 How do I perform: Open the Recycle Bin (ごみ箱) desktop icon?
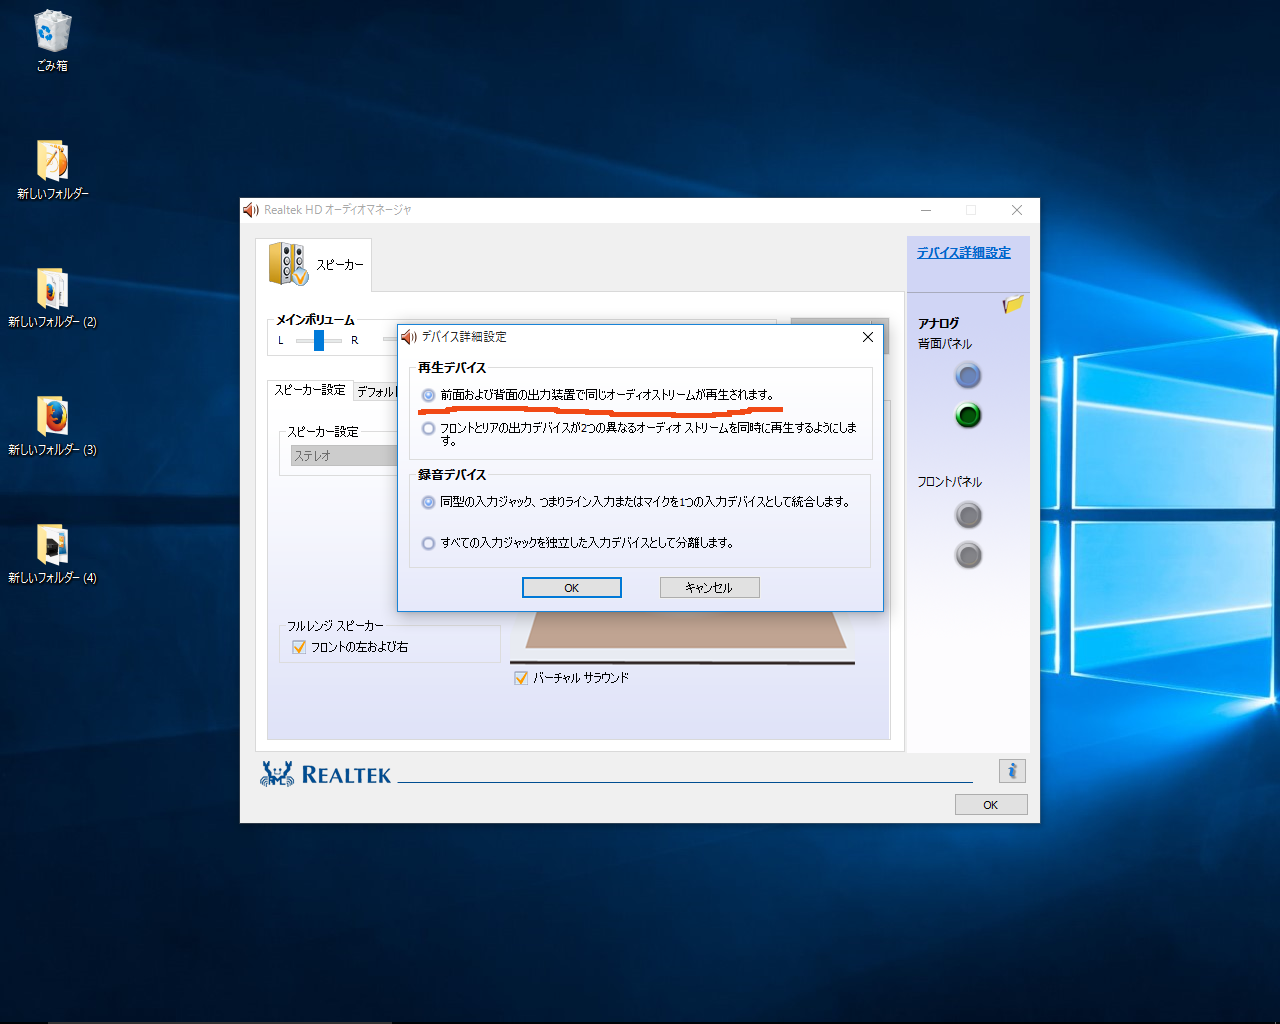click(52, 41)
